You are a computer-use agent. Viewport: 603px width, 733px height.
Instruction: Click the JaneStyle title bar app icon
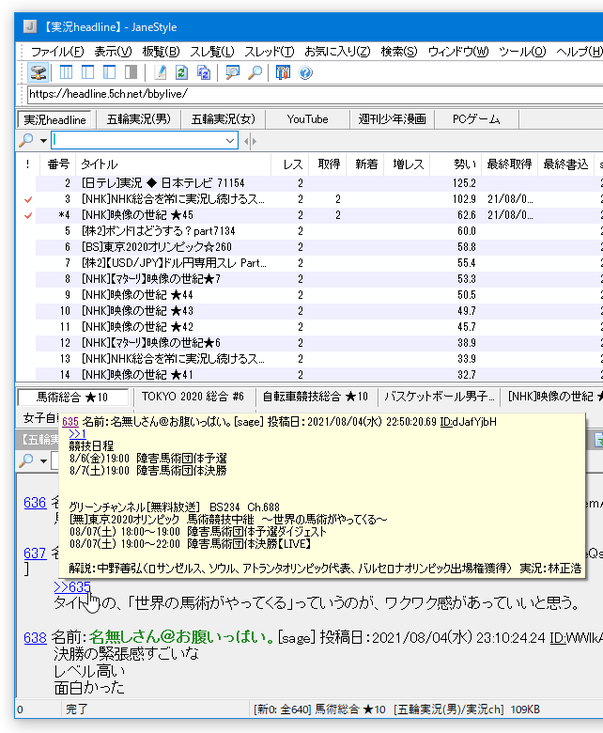(x=30, y=27)
